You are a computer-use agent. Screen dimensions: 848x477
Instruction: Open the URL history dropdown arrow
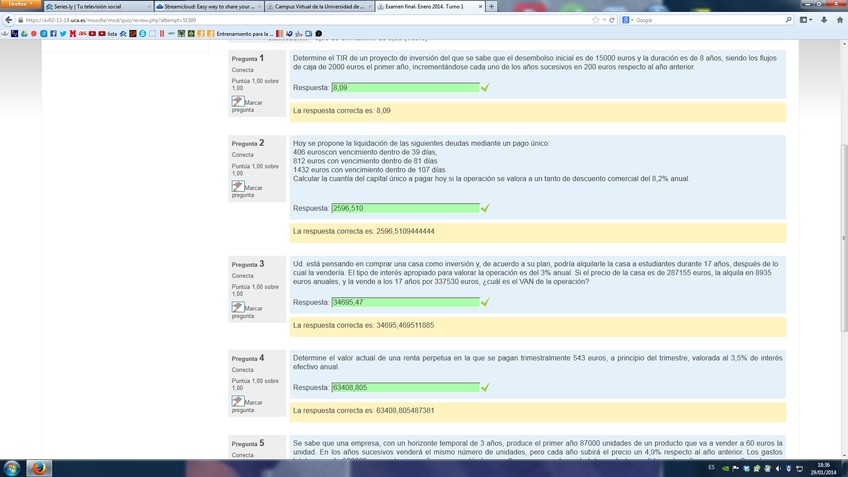(604, 20)
